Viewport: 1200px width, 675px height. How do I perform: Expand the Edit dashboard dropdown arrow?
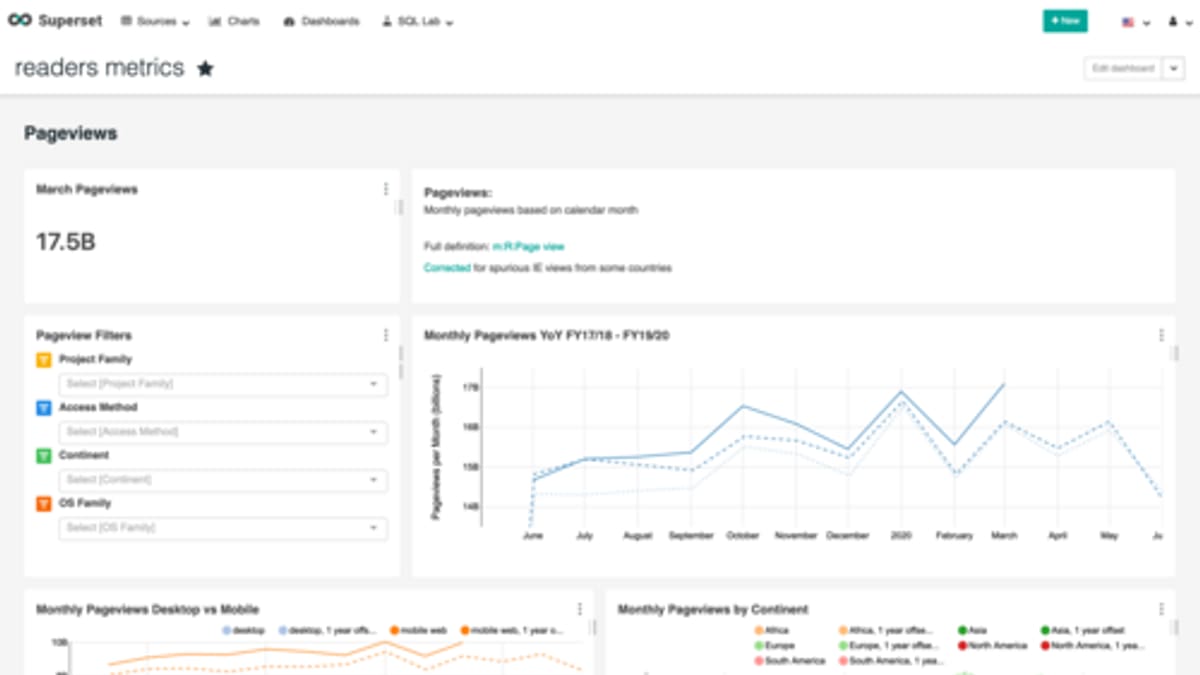[x=1174, y=68]
